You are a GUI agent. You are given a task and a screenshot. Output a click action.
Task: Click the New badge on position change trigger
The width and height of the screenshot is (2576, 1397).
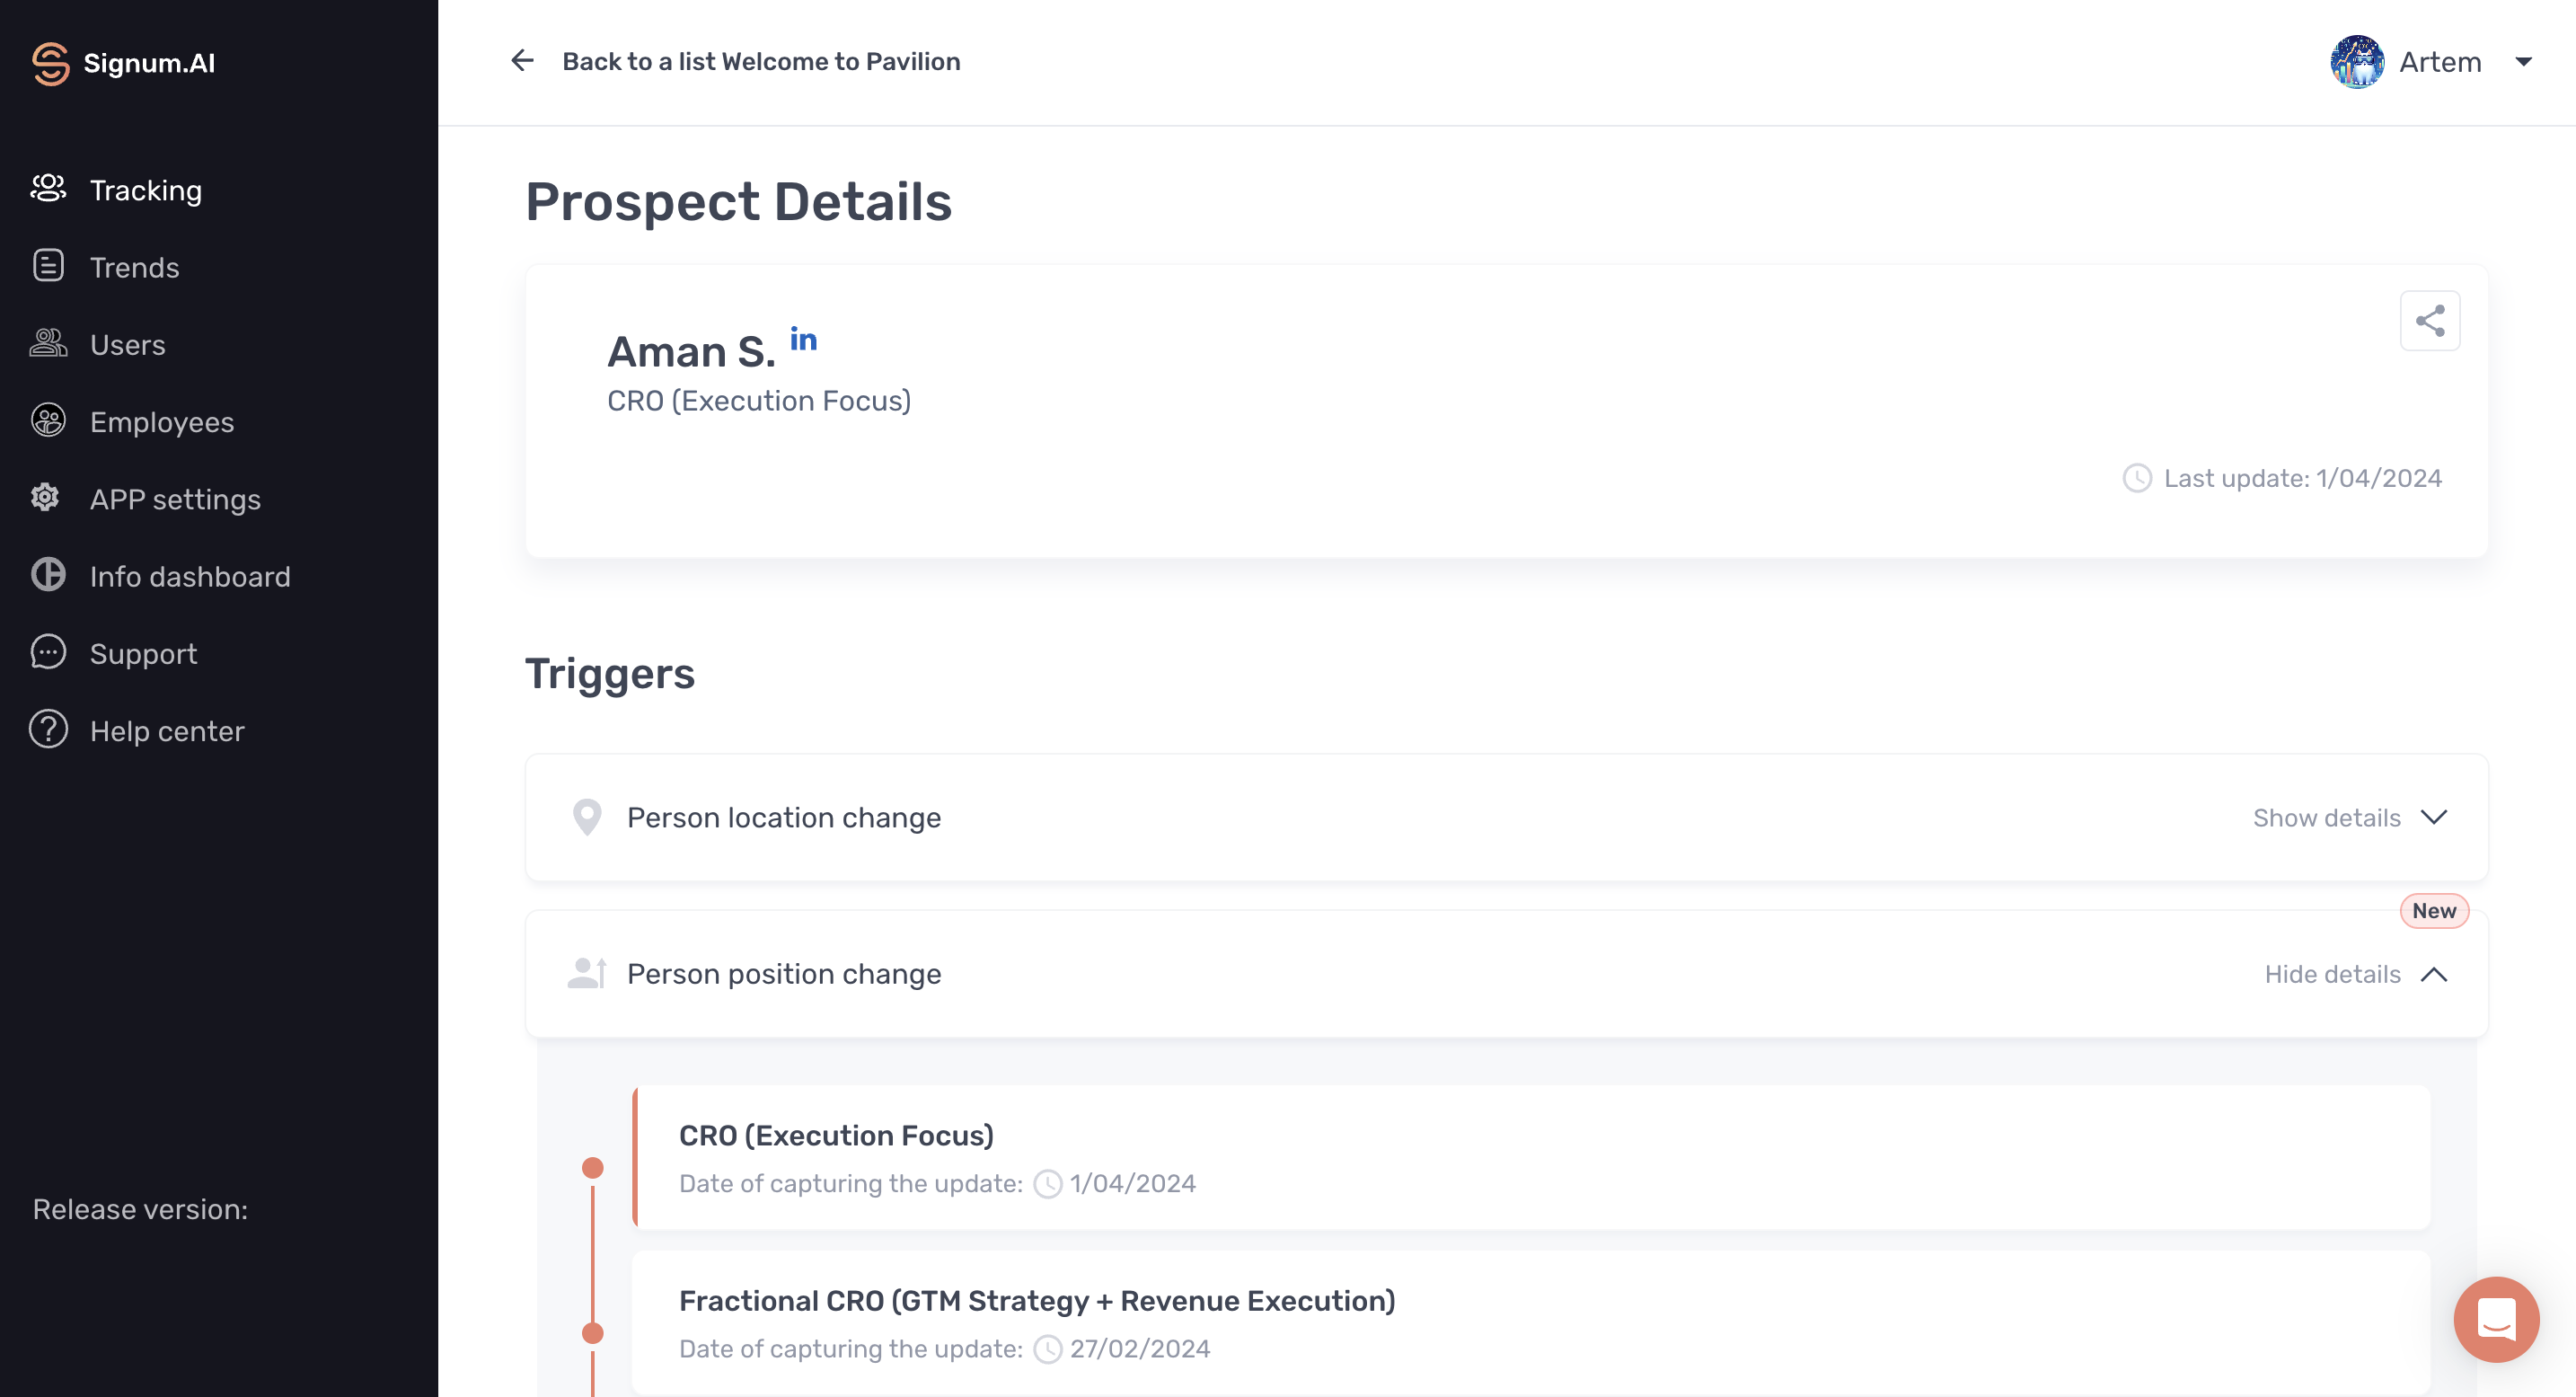click(x=2434, y=910)
